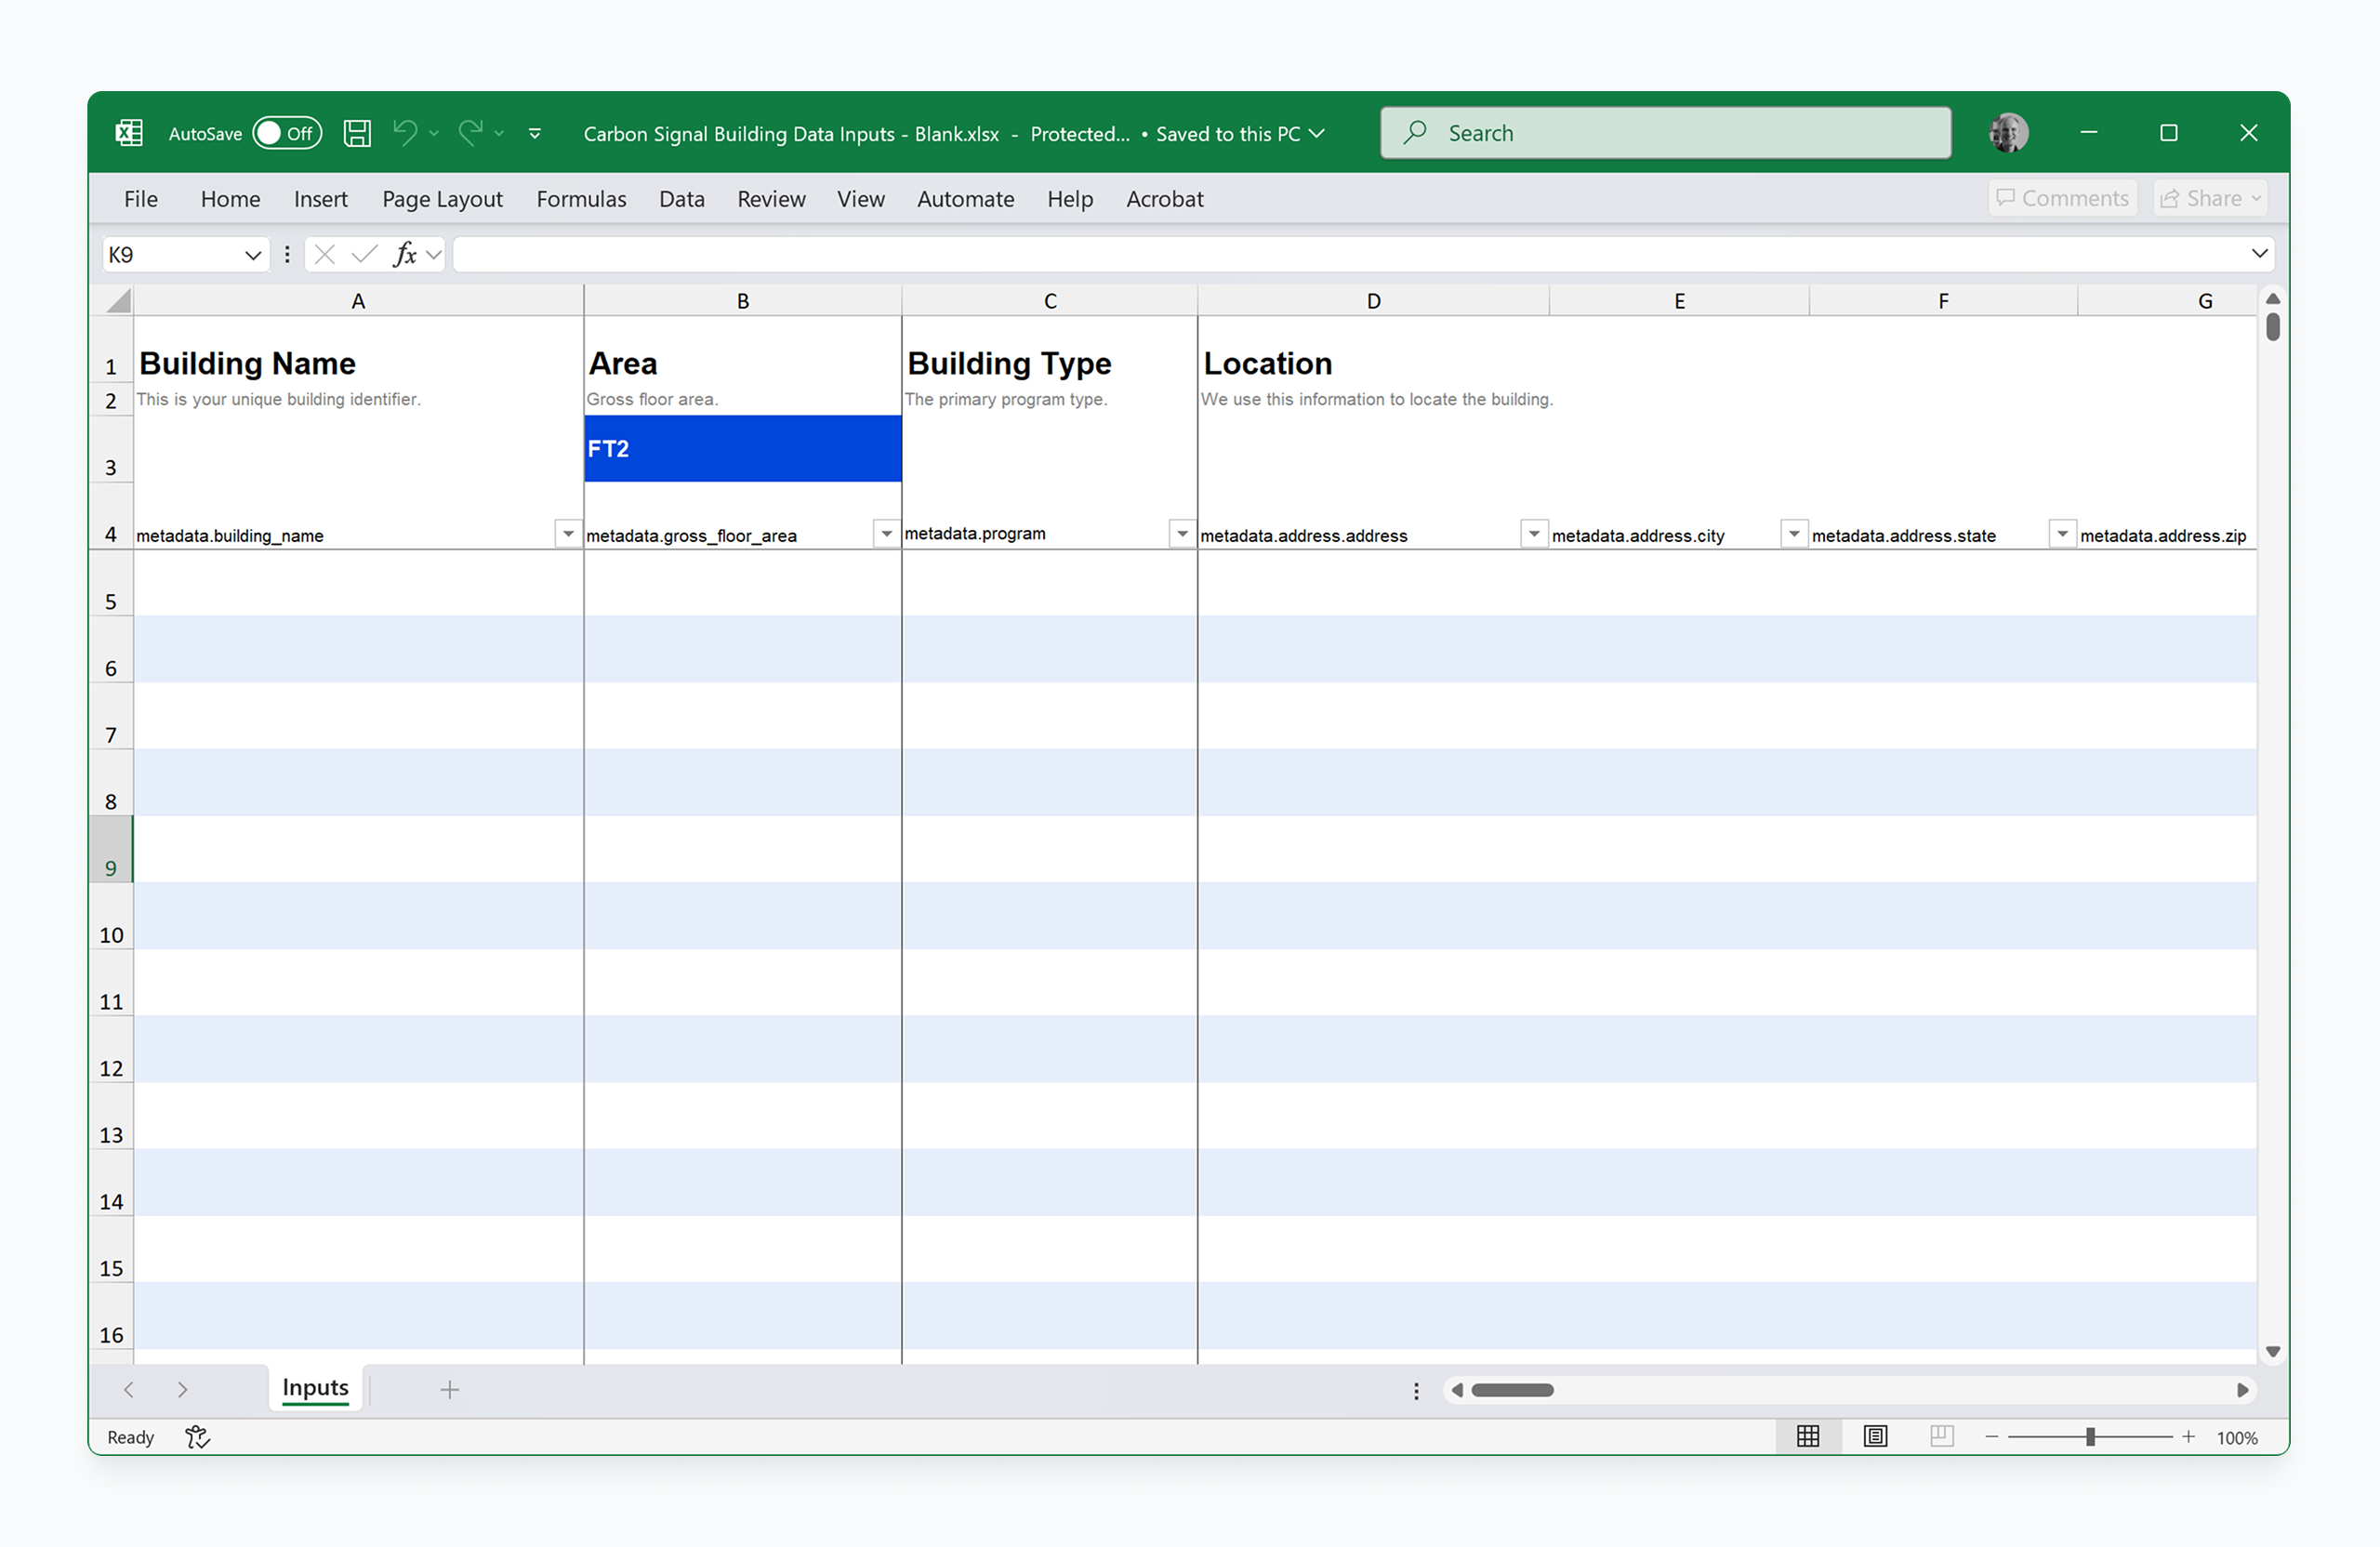Select Page Break Preview view icon
Image resolution: width=2380 pixels, height=1547 pixels.
[x=1941, y=1436]
